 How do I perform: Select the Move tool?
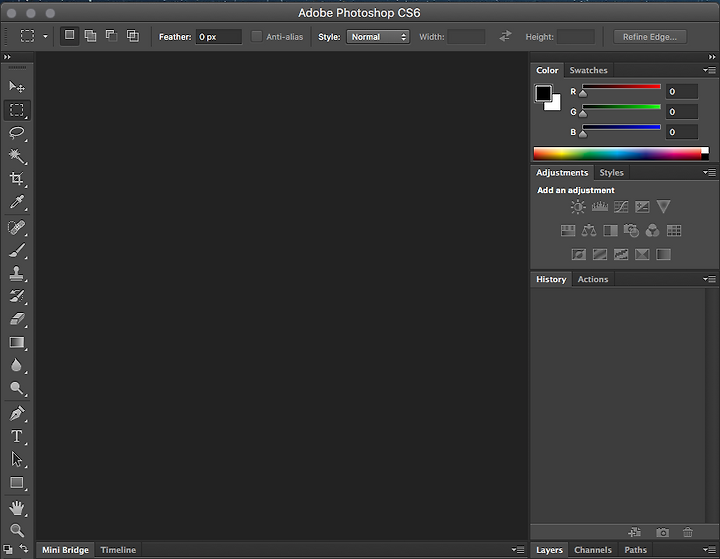click(17, 86)
